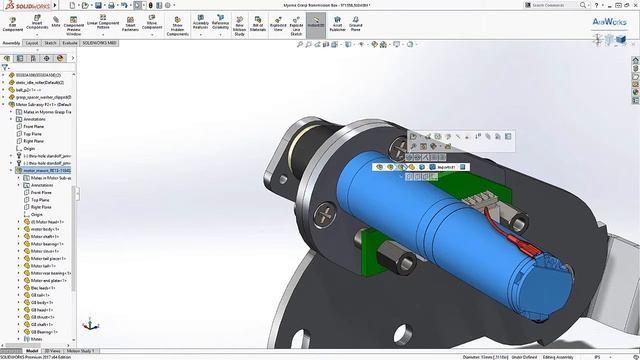Screen dimensions: 640x360
Task: Collapse the motor_maxon tree node
Action: coord(11,170)
